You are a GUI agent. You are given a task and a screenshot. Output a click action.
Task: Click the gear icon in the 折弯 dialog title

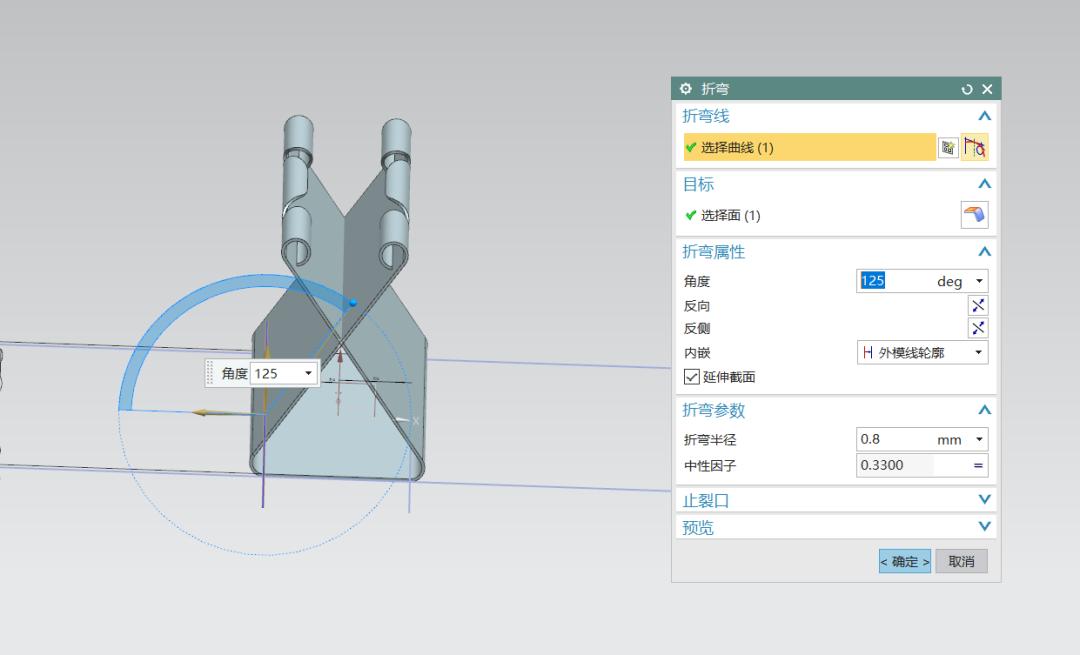coord(685,88)
